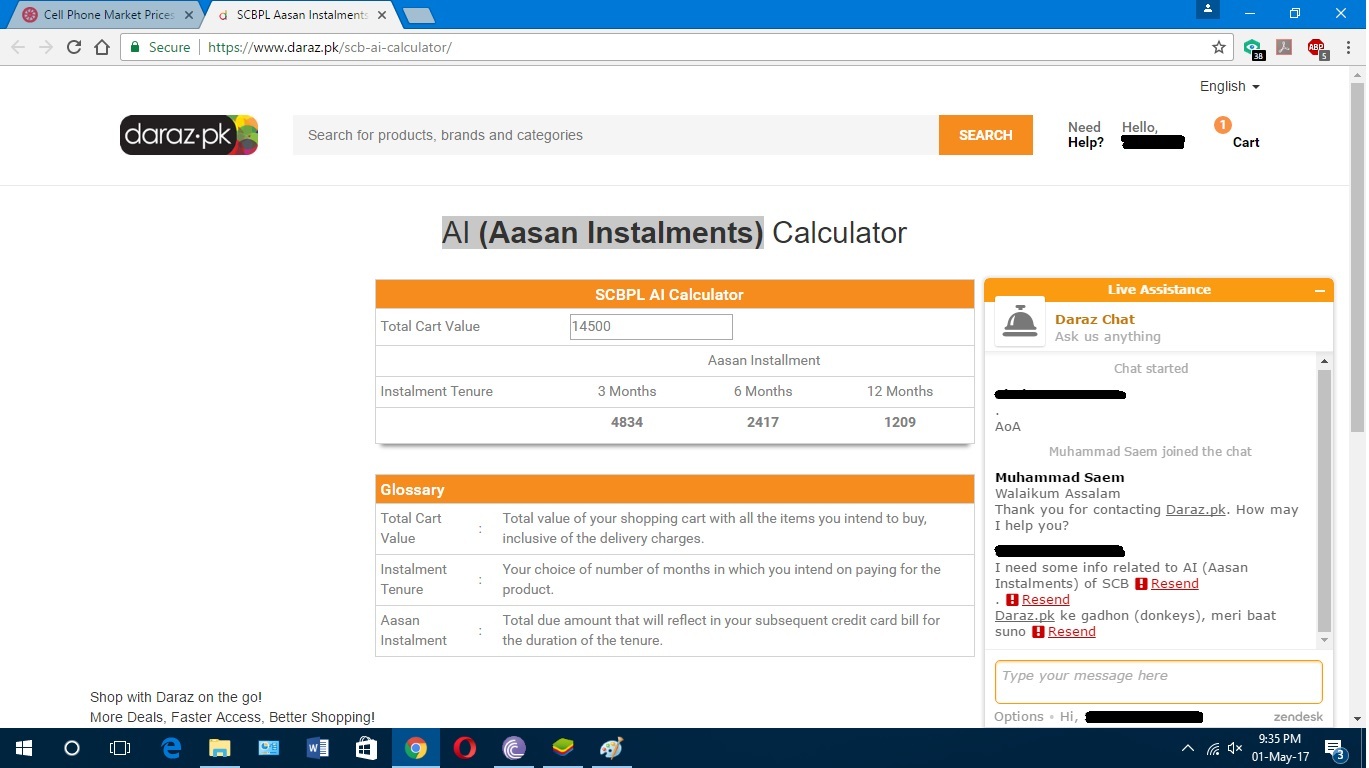Click the 4834 three-month instalment value
Viewport: 1369px width, 768px height.
[627, 422]
